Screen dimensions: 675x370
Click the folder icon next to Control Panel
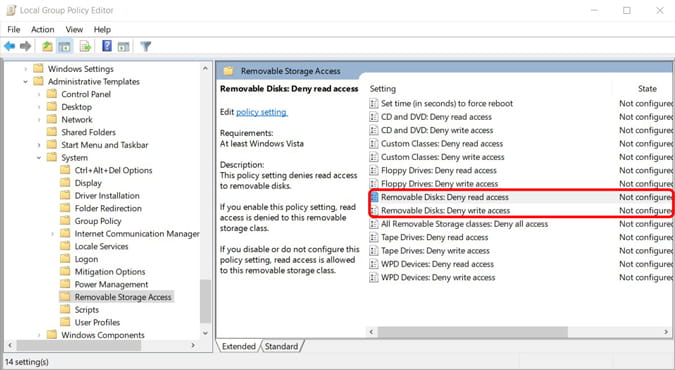[52, 94]
